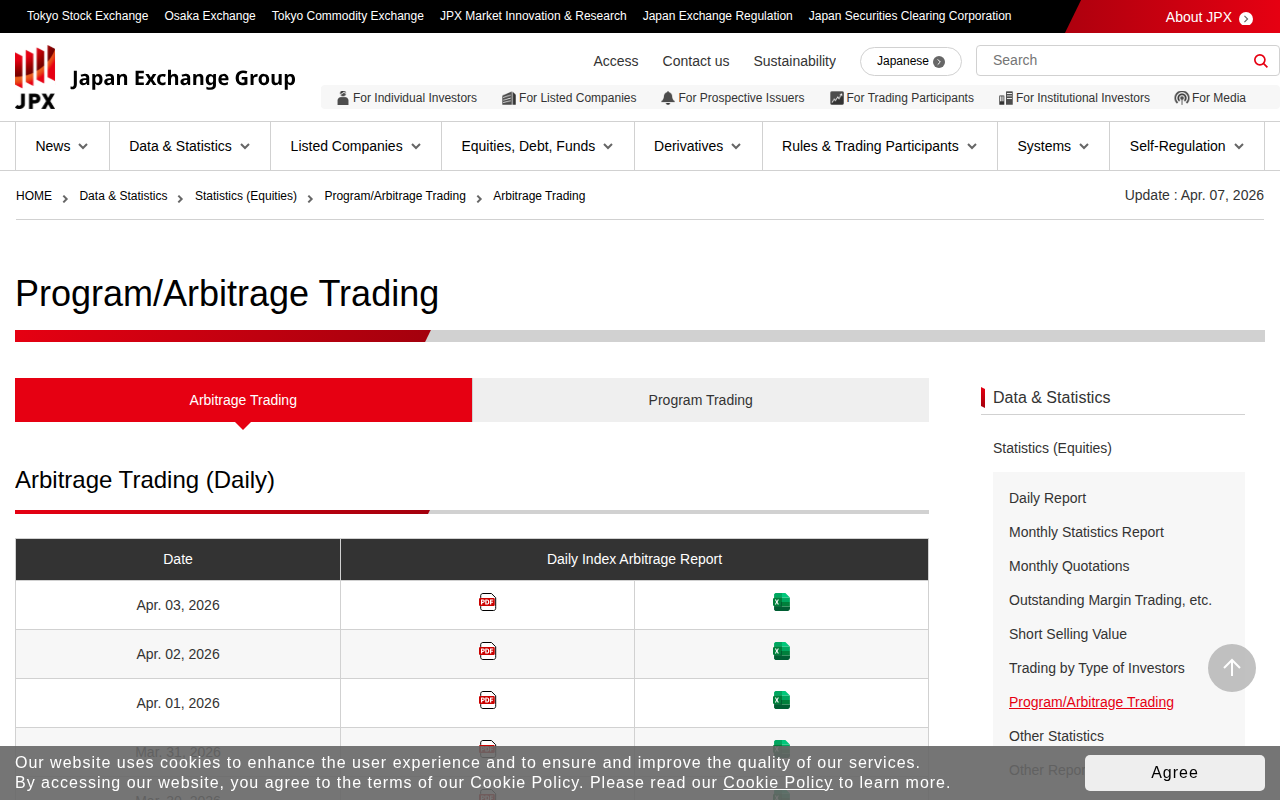The height and width of the screenshot is (800, 1280).
Task: Open Japan Exchange Regulation link
Action: (x=718, y=16)
